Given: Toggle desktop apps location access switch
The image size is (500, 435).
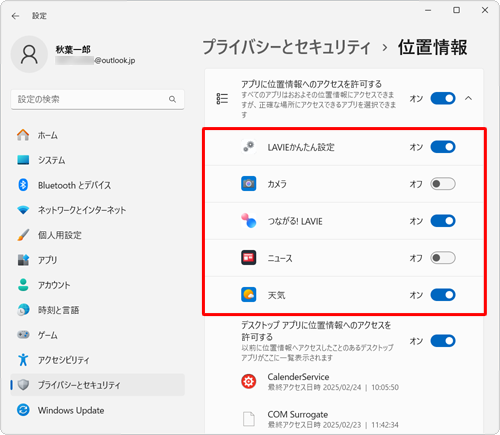Looking at the screenshot, I should pos(443,341).
